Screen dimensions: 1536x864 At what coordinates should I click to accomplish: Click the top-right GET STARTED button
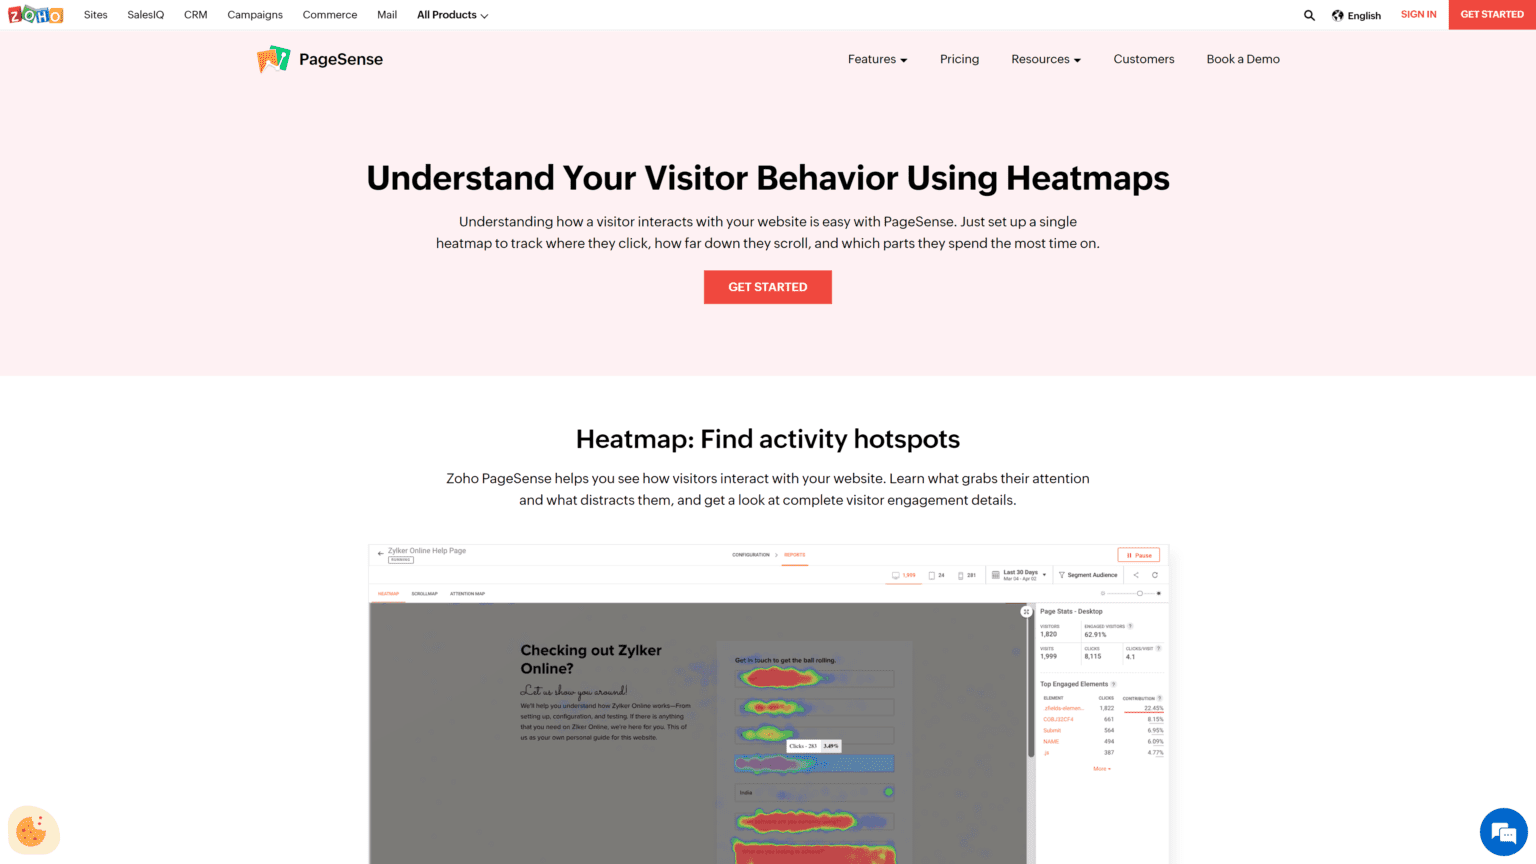point(1492,14)
